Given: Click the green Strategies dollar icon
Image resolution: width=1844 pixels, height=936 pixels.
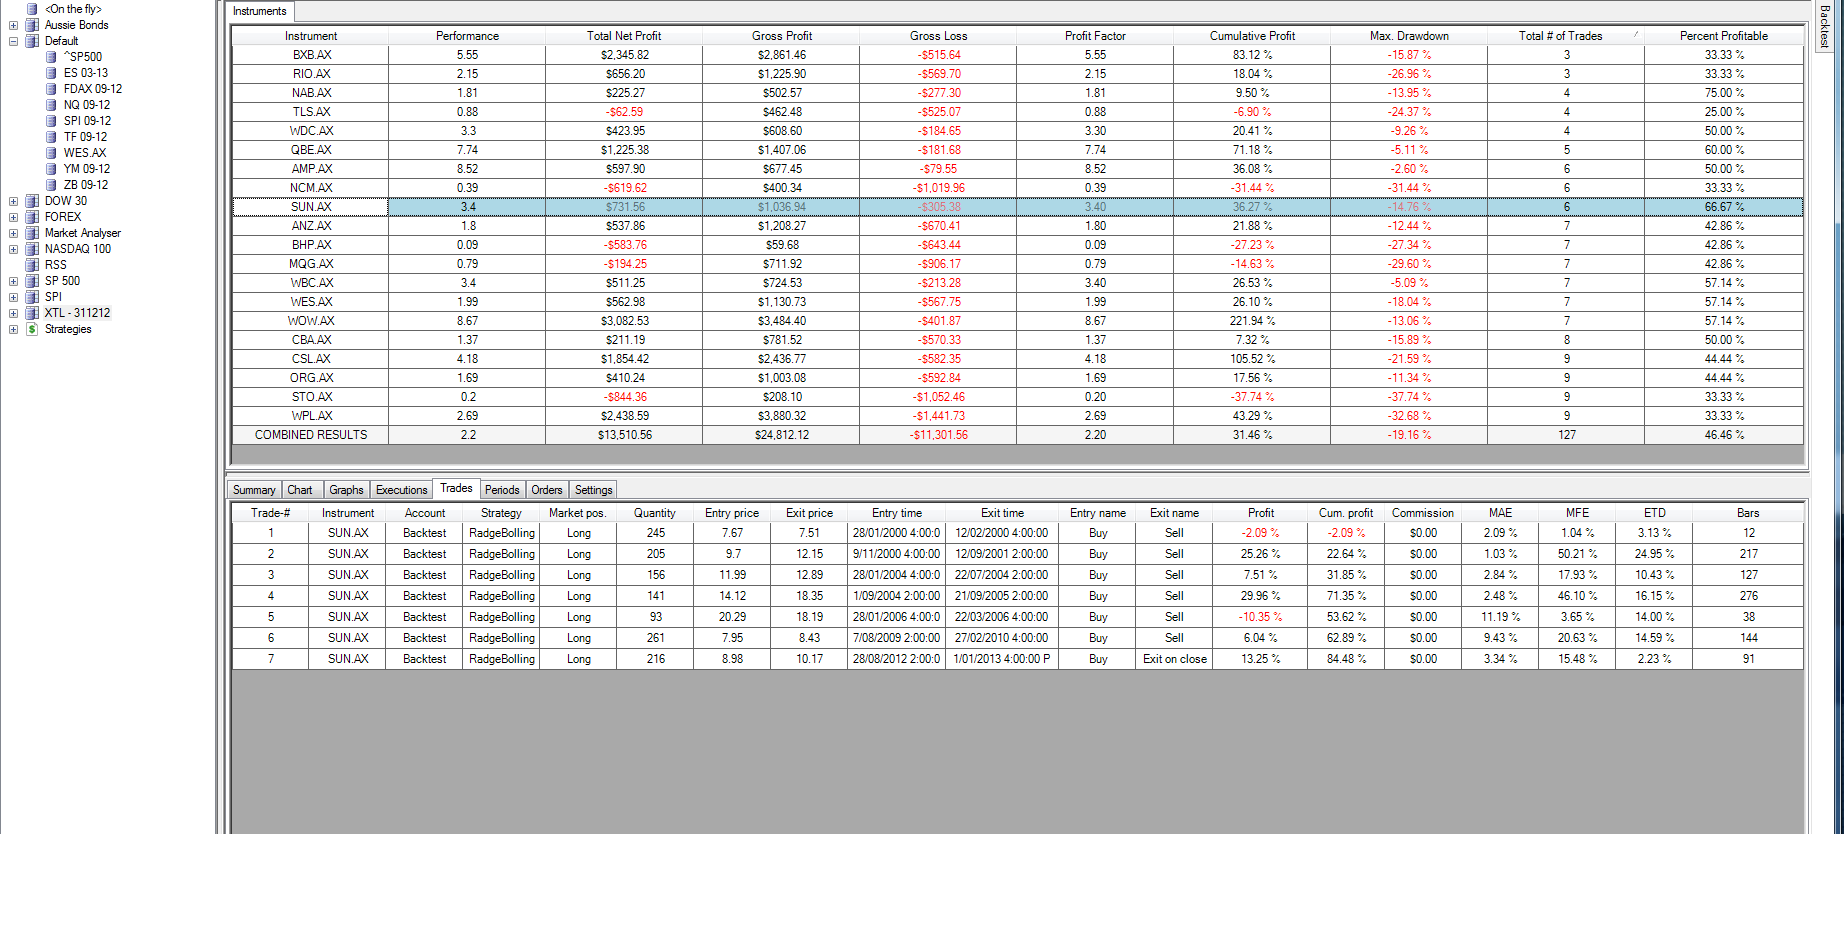Looking at the screenshot, I should pos(32,329).
